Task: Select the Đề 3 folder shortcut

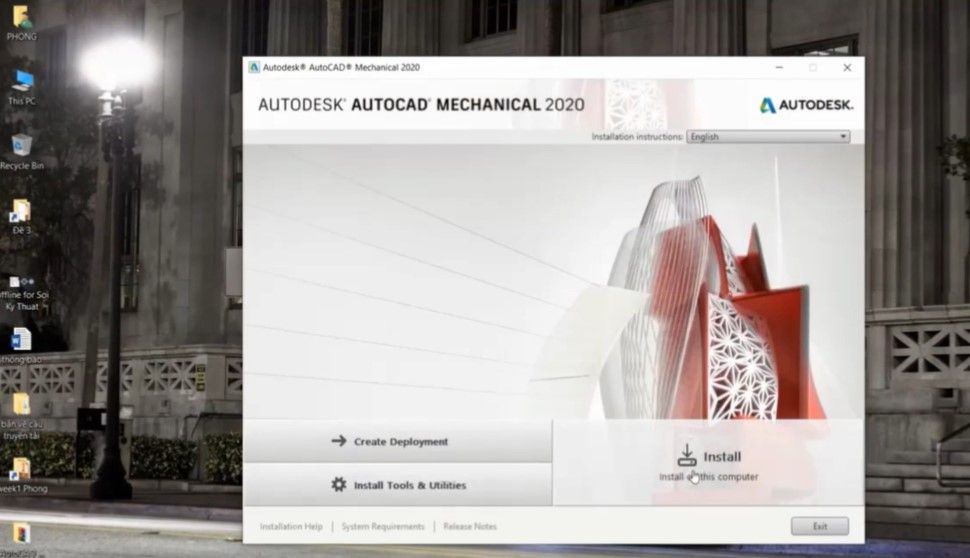Action: click(22, 217)
